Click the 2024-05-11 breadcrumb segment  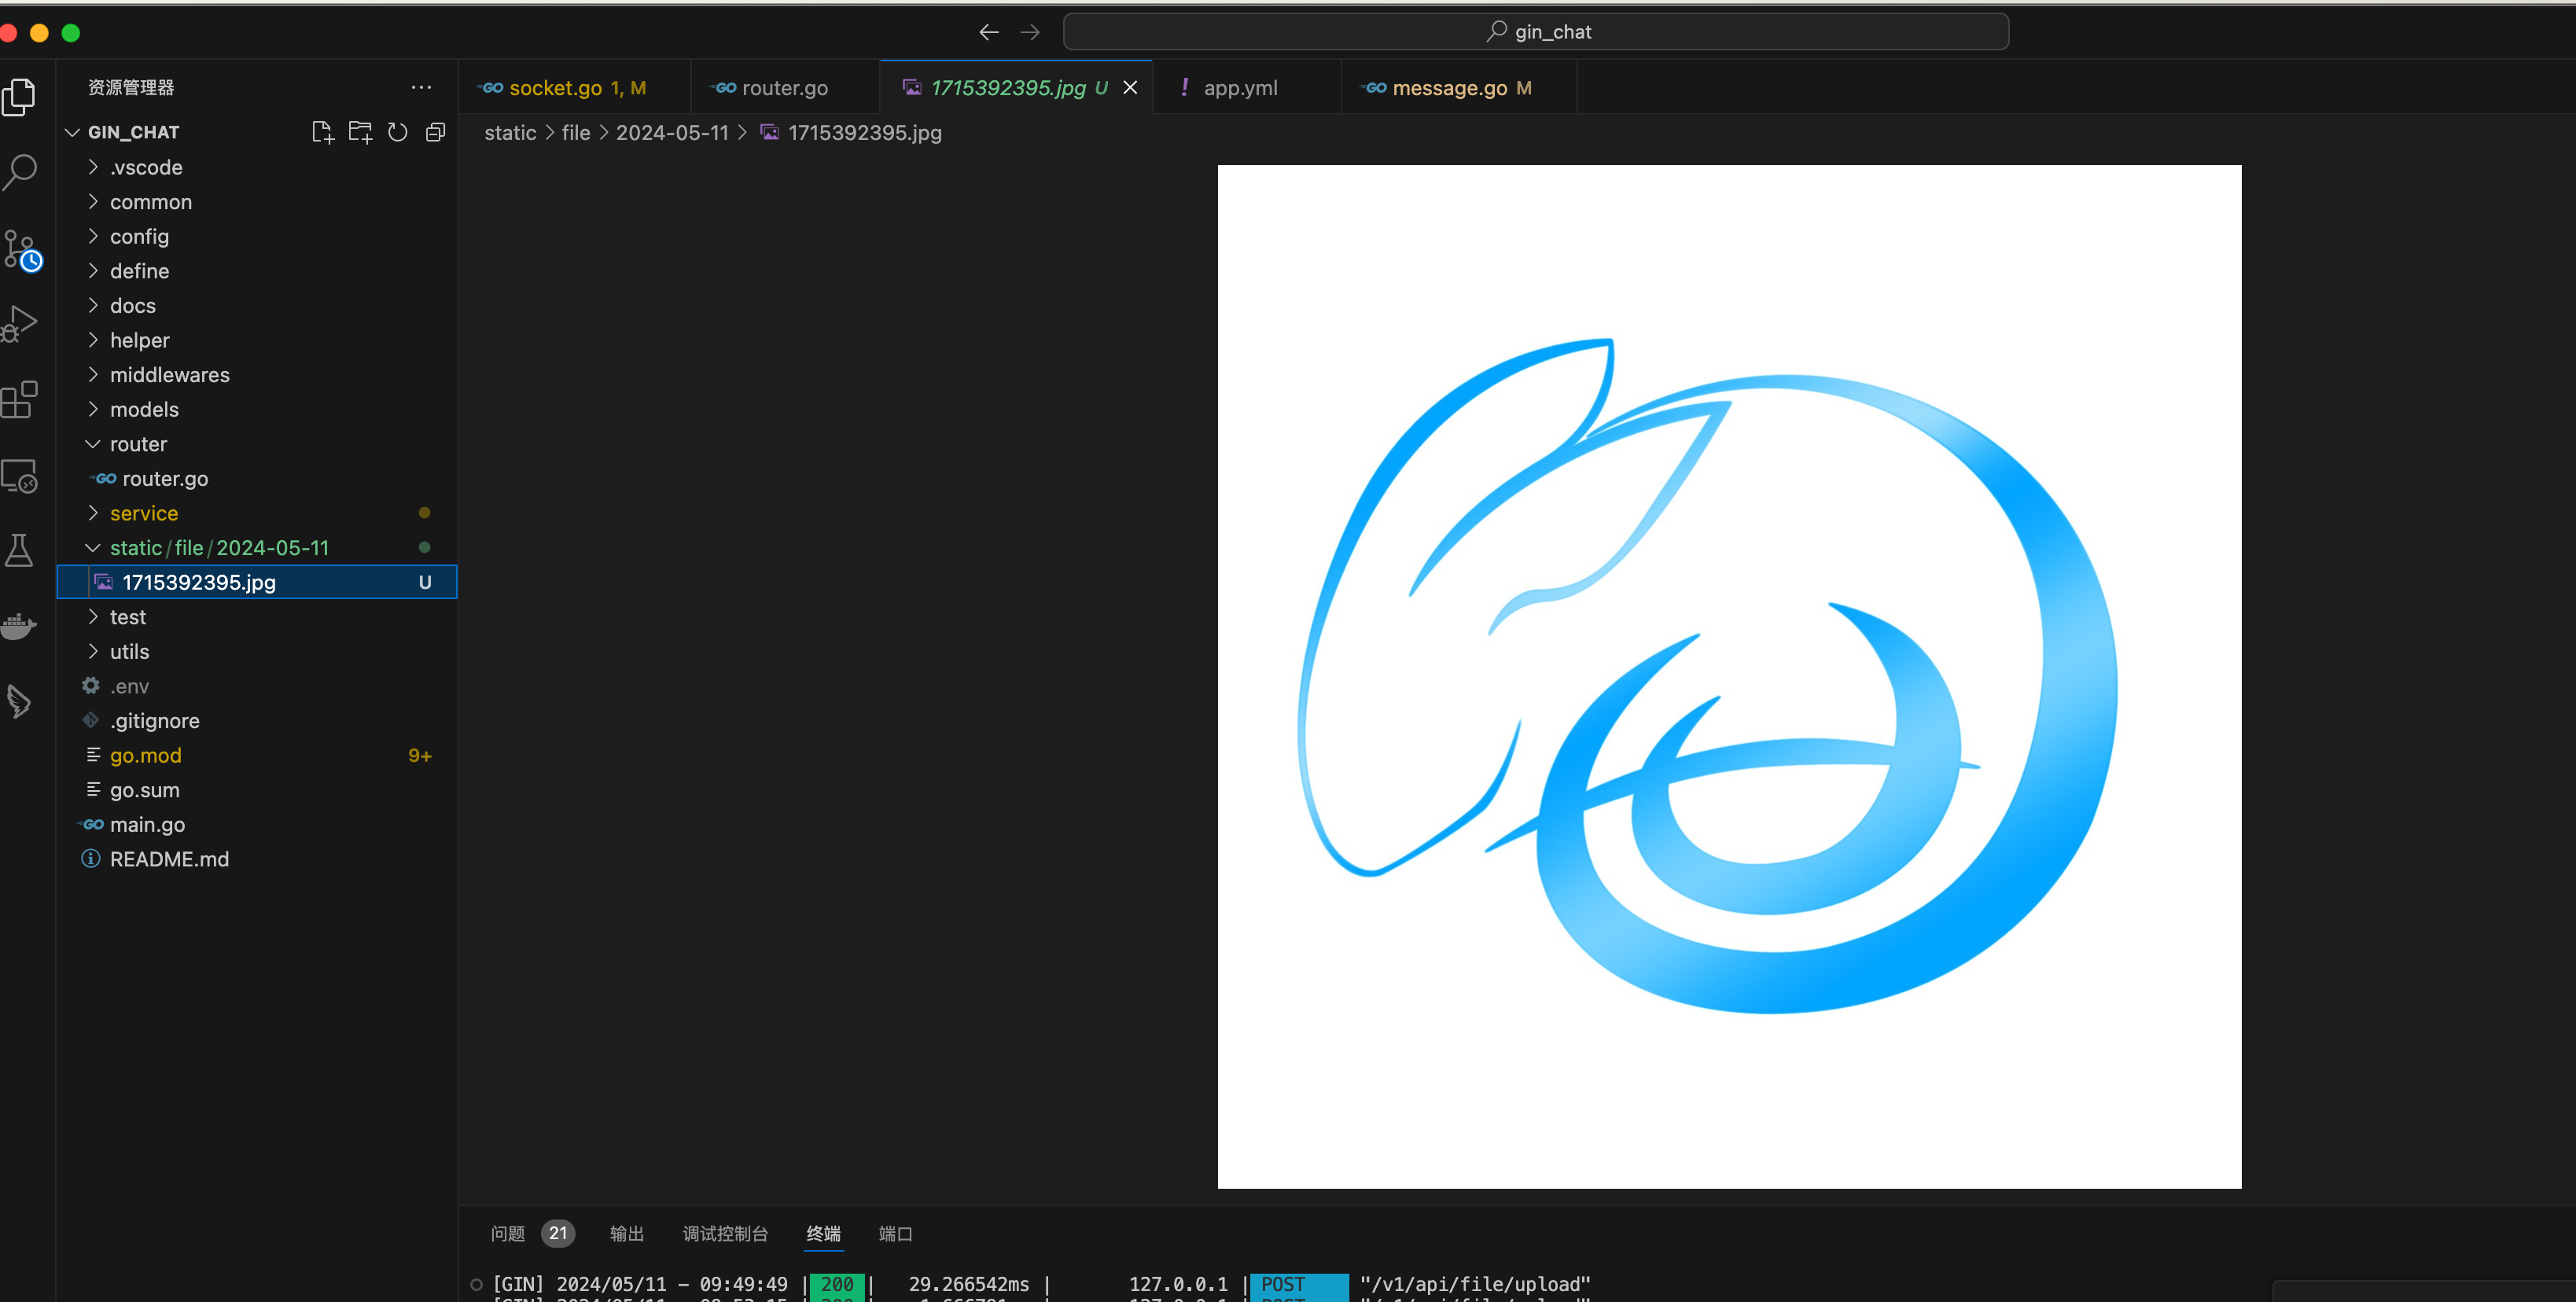click(x=672, y=133)
